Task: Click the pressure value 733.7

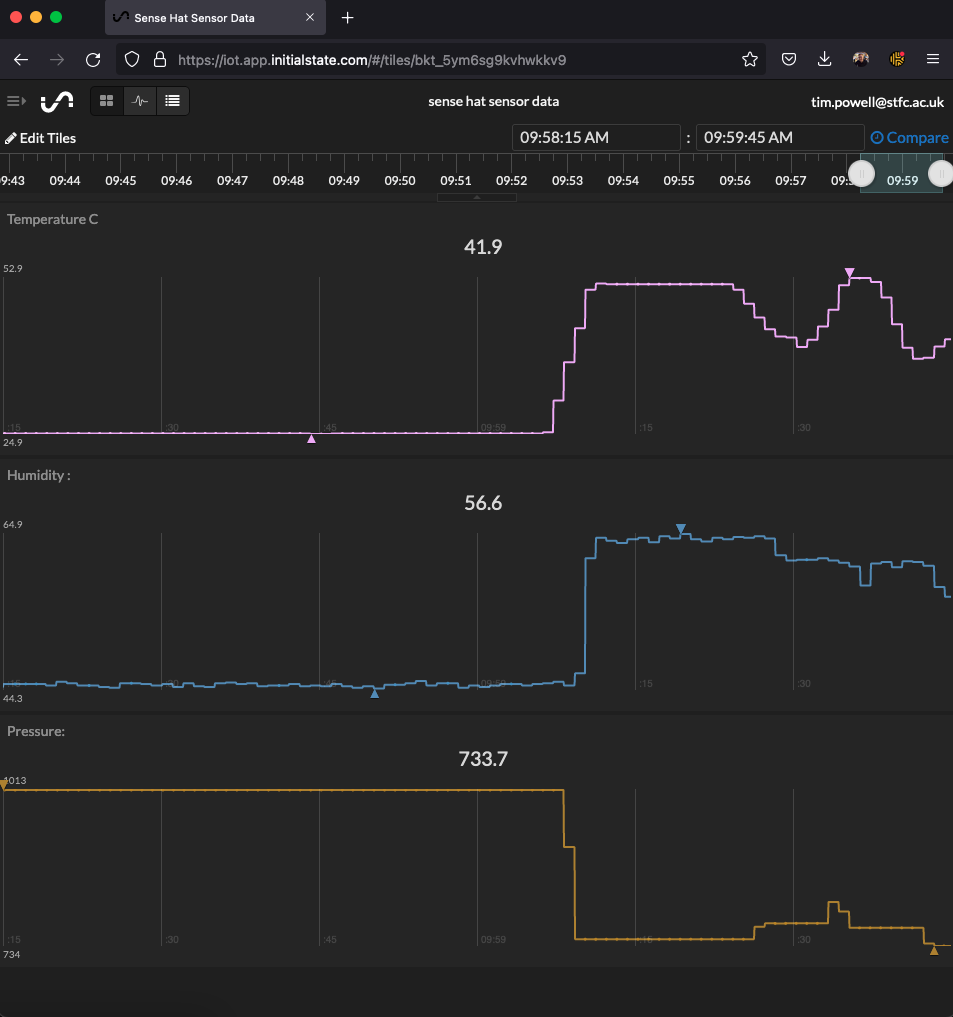Action: click(483, 758)
